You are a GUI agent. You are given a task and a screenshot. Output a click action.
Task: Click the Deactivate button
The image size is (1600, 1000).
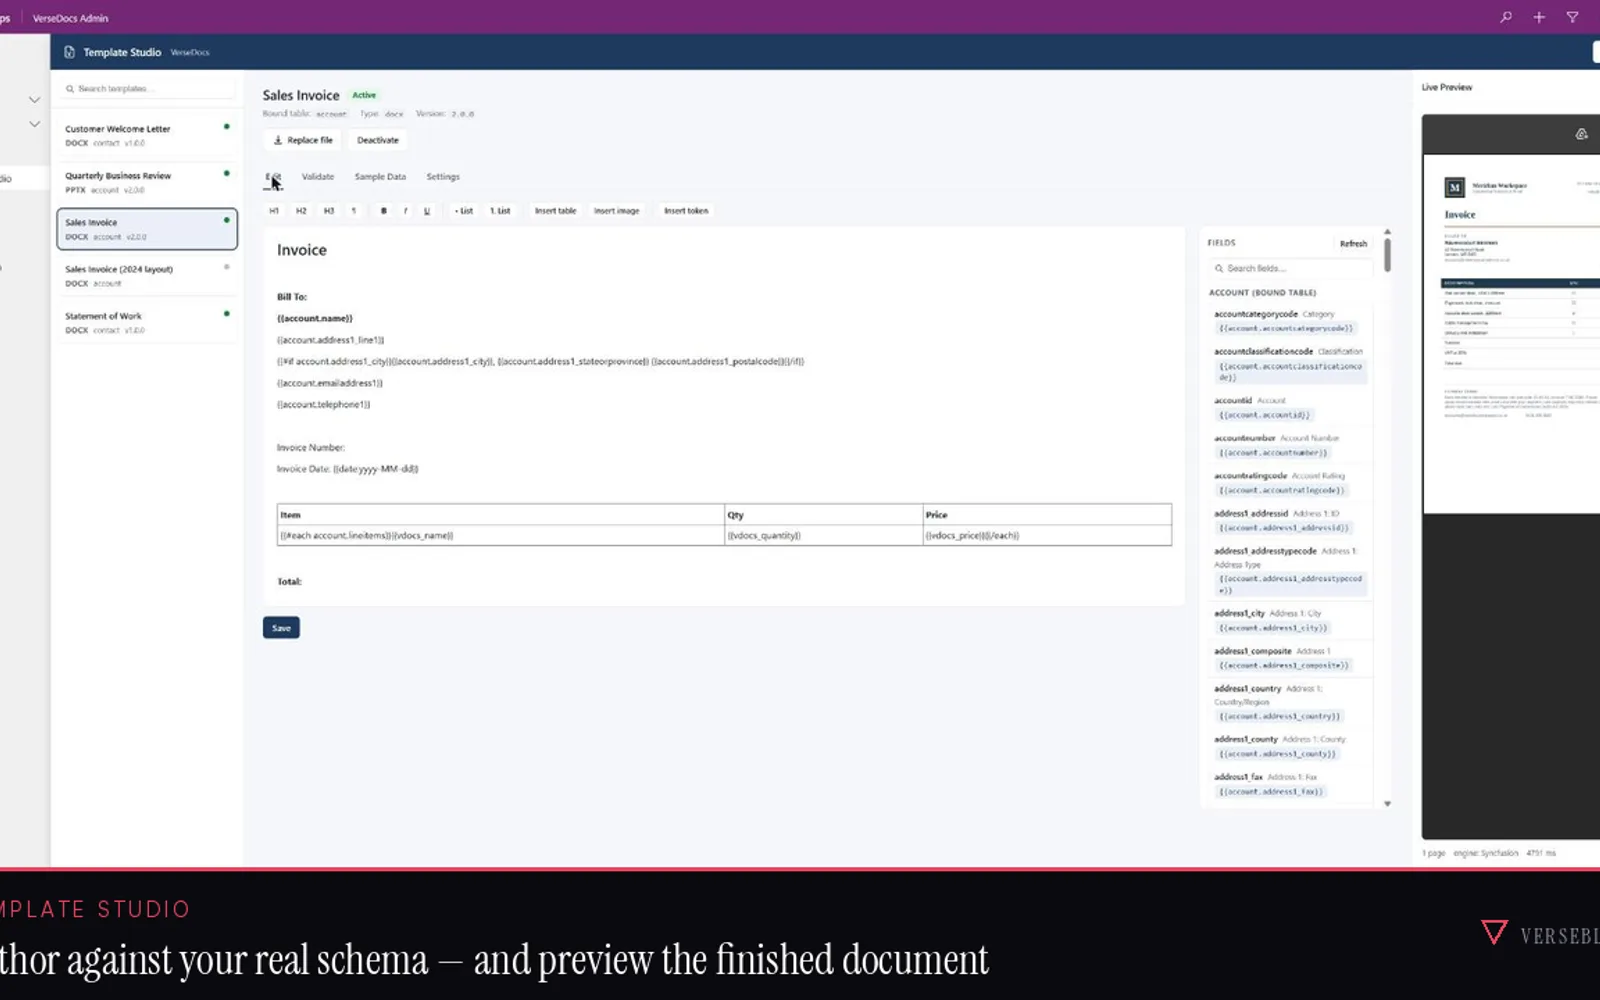[x=378, y=140]
